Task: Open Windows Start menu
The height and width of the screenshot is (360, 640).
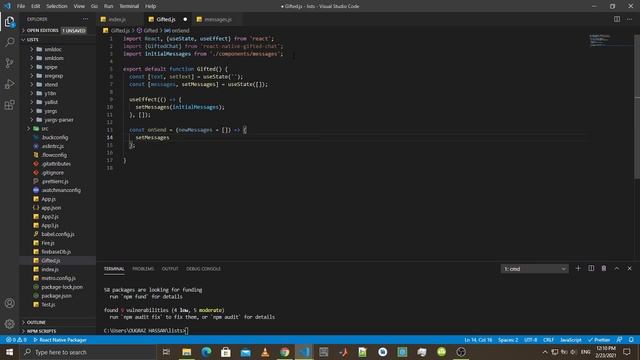Action: [9, 352]
